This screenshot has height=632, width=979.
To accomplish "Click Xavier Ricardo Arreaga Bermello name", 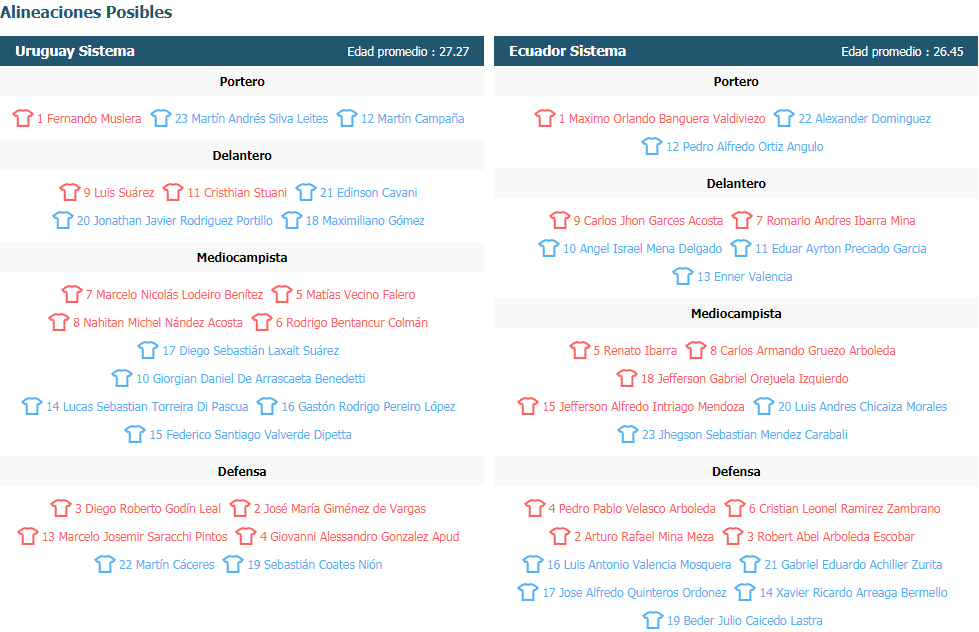I will click(853, 592).
